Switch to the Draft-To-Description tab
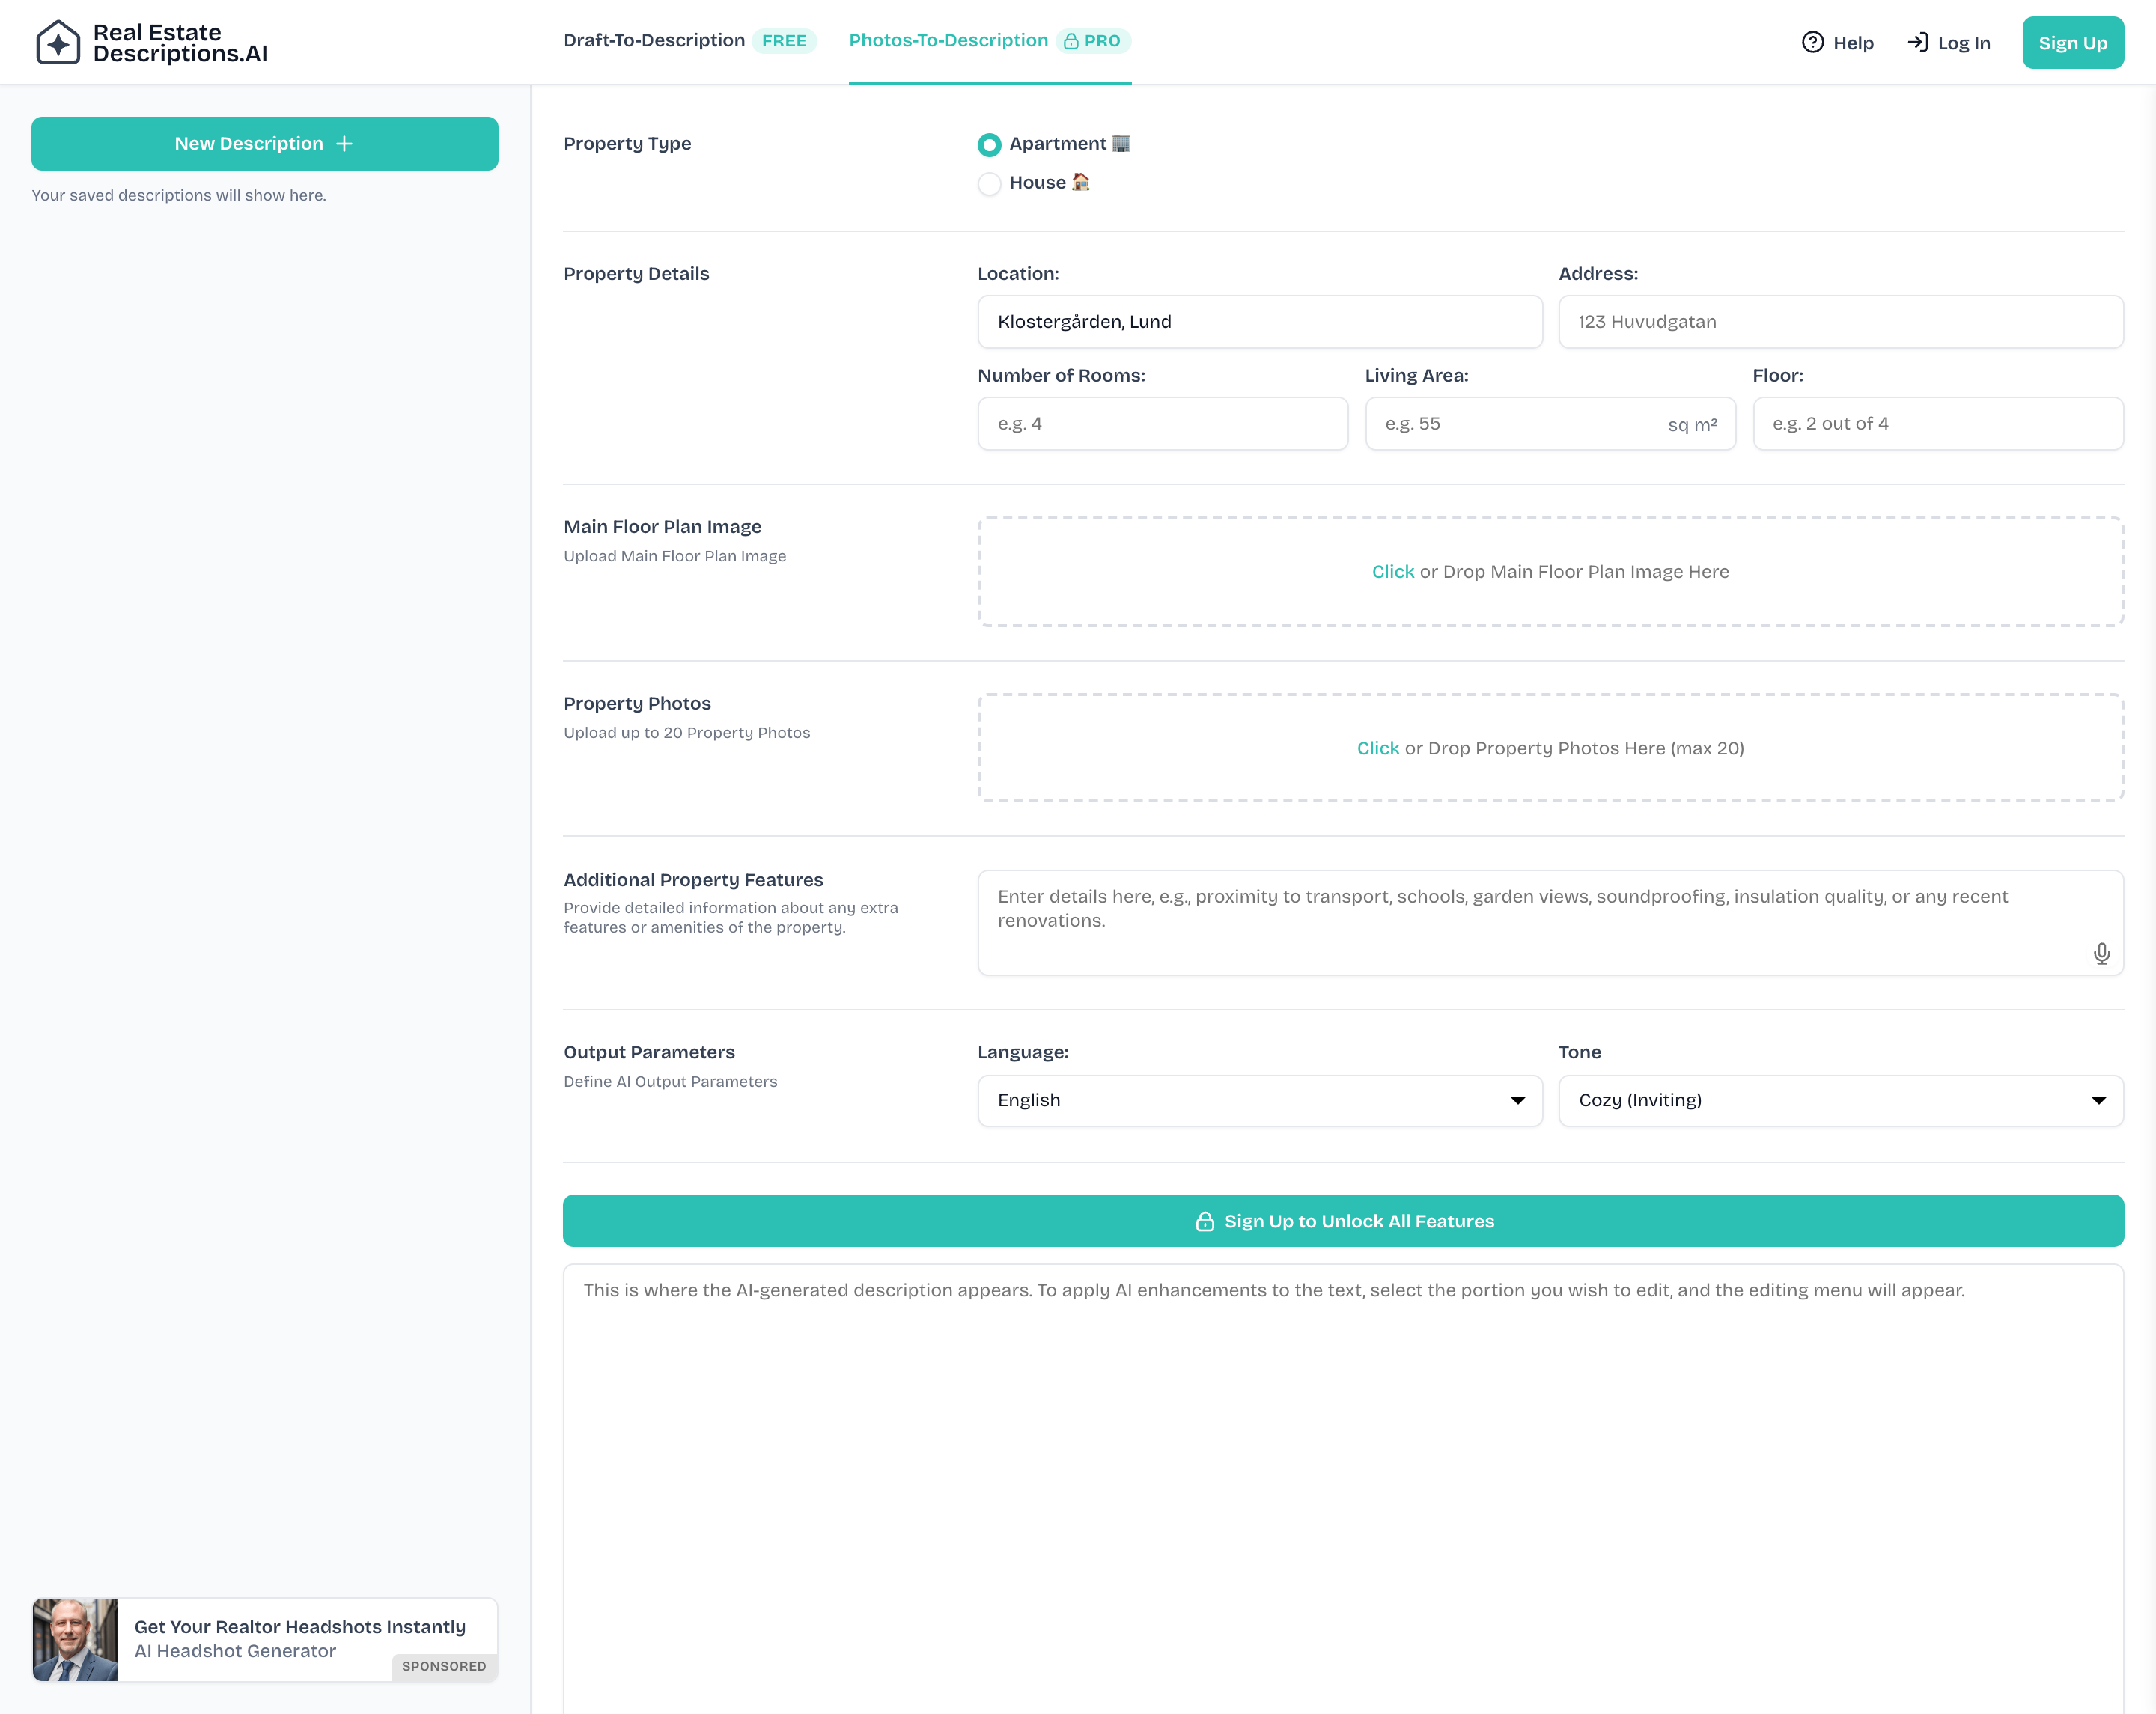The height and width of the screenshot is (1714, 2156). click(654, 41)
